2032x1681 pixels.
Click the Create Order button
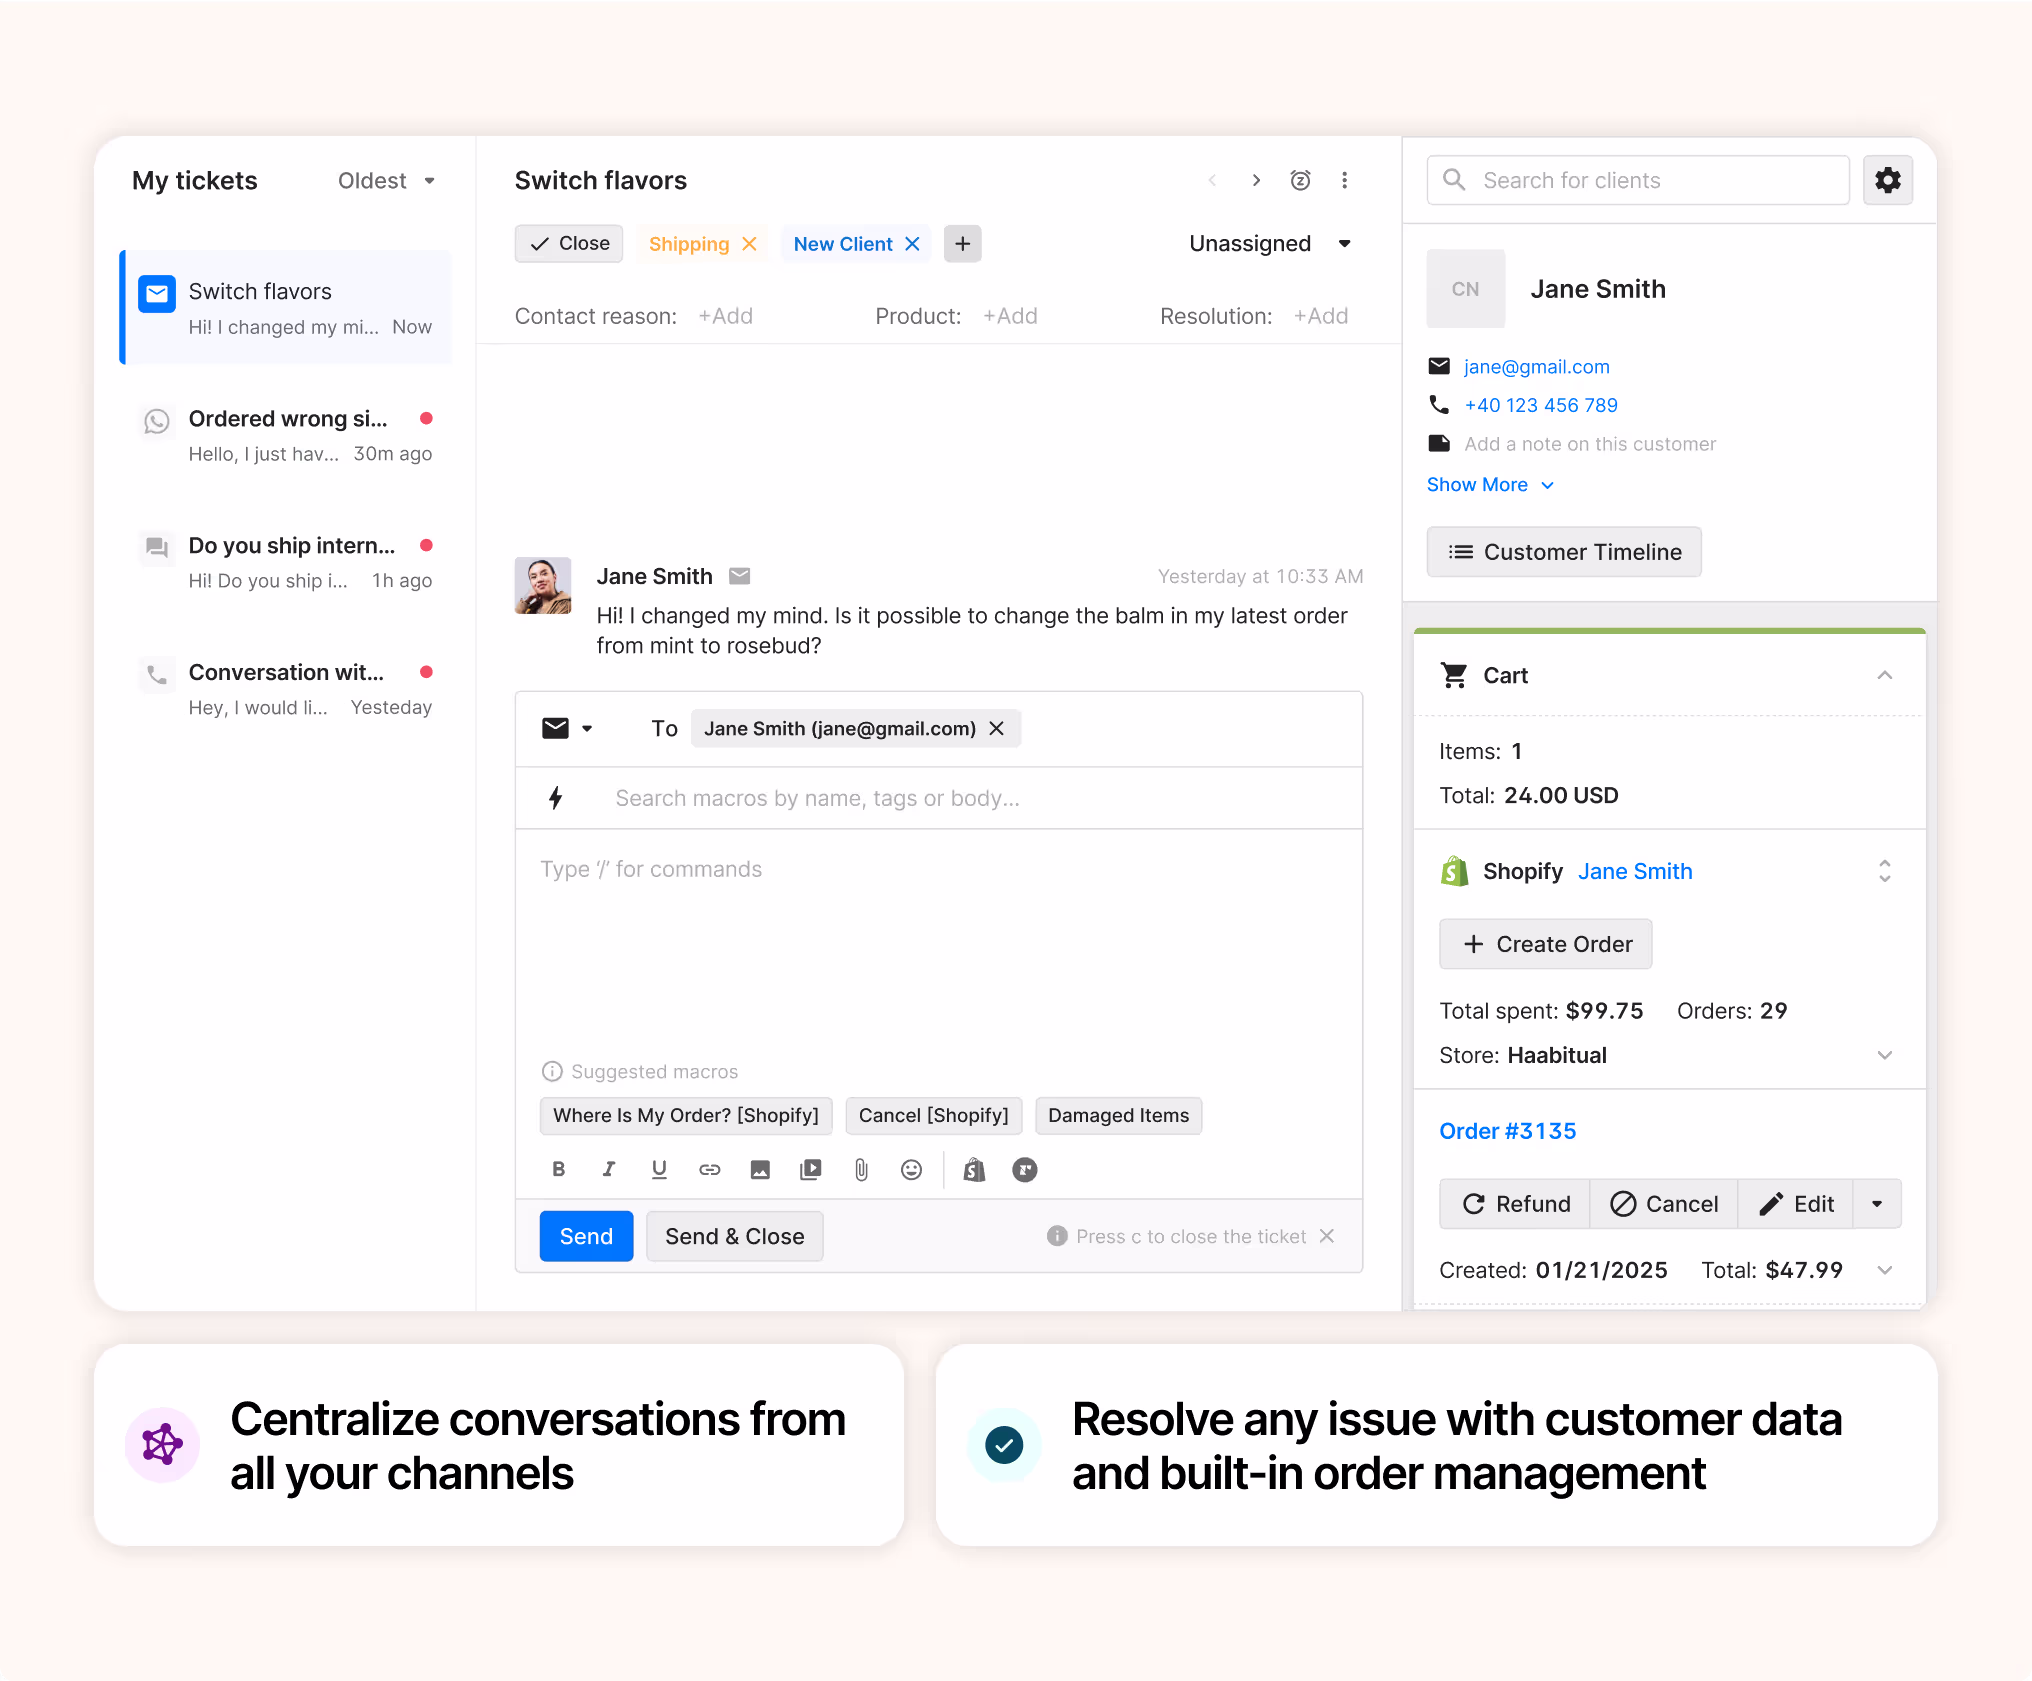[1546, 944]
